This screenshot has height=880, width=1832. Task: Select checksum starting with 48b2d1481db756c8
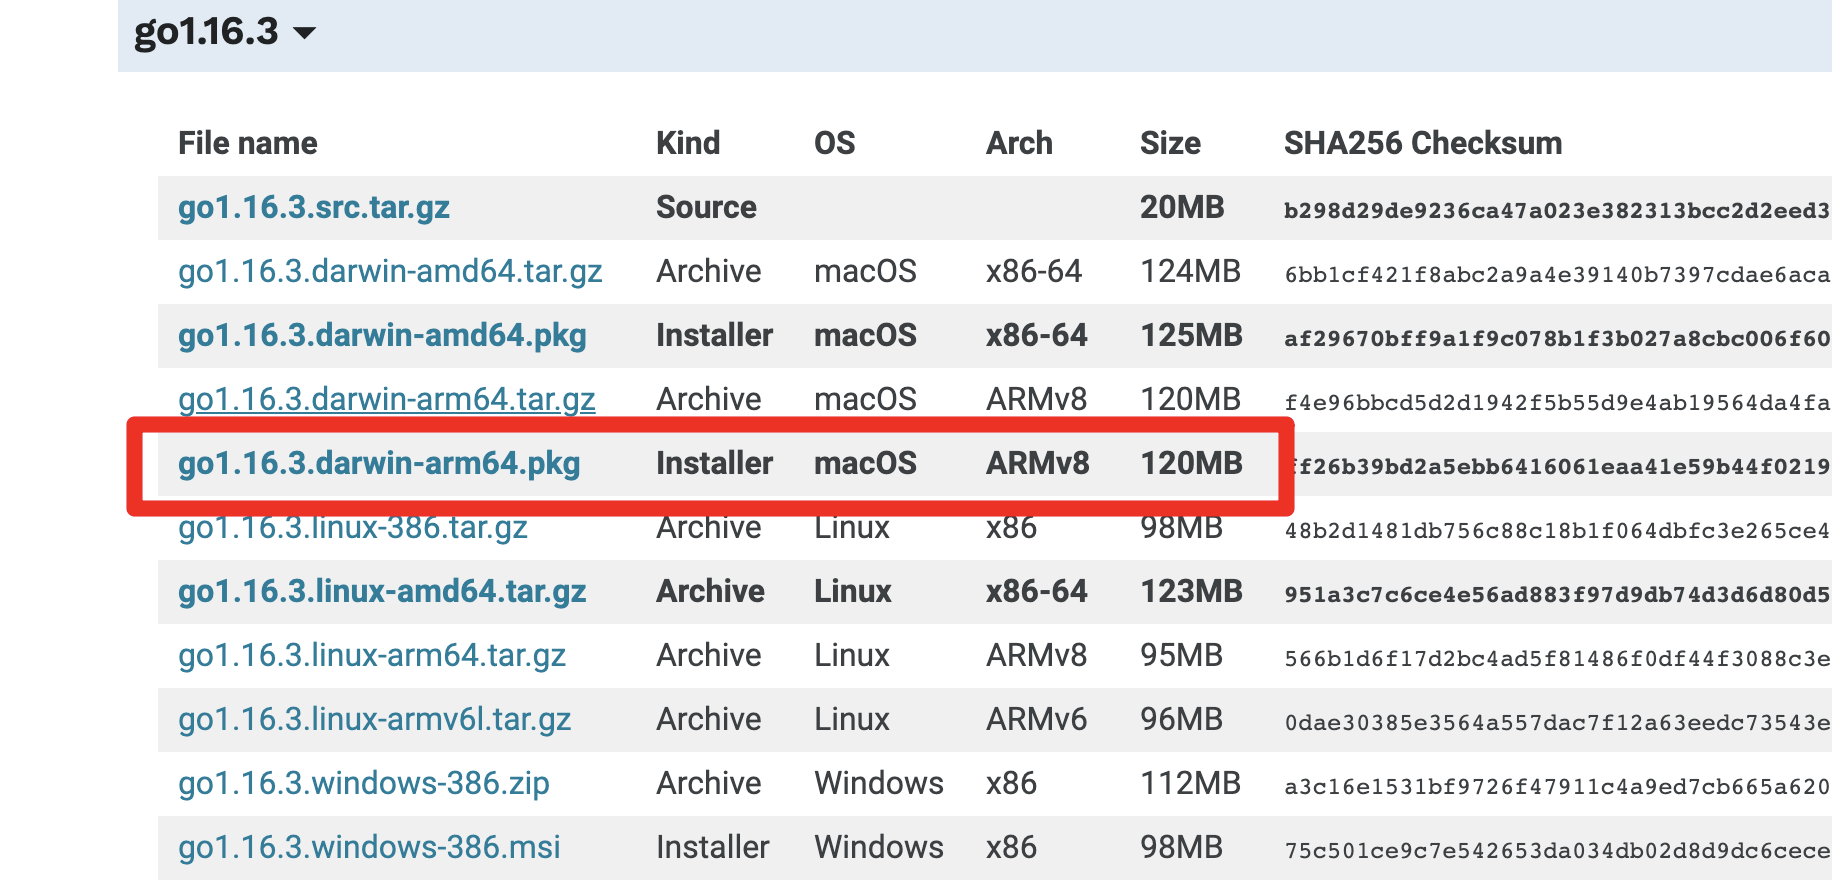pyautogui.click(x=1557, y=530)
